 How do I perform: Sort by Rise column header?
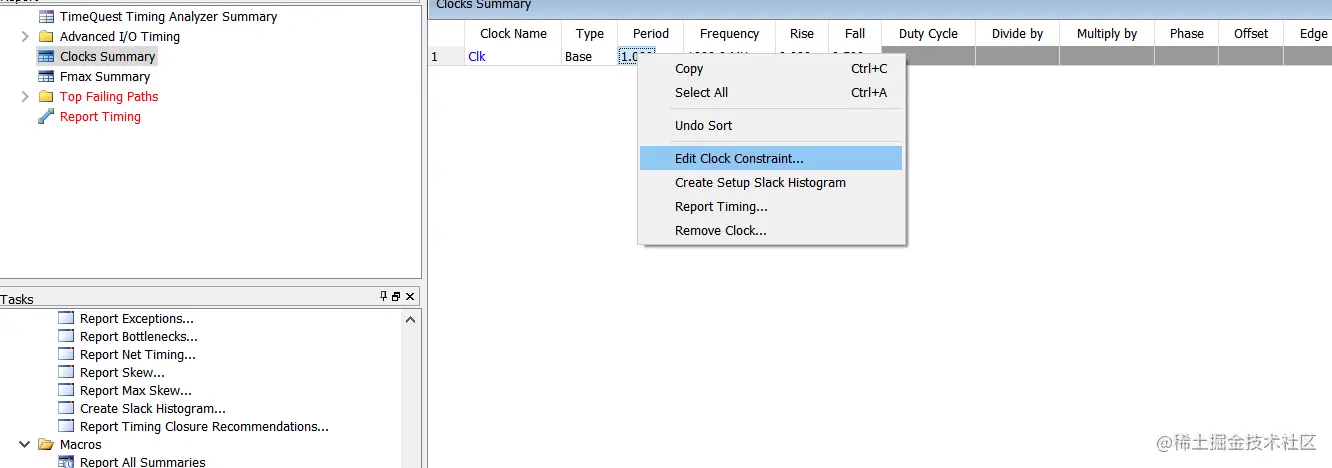(802, 34)
